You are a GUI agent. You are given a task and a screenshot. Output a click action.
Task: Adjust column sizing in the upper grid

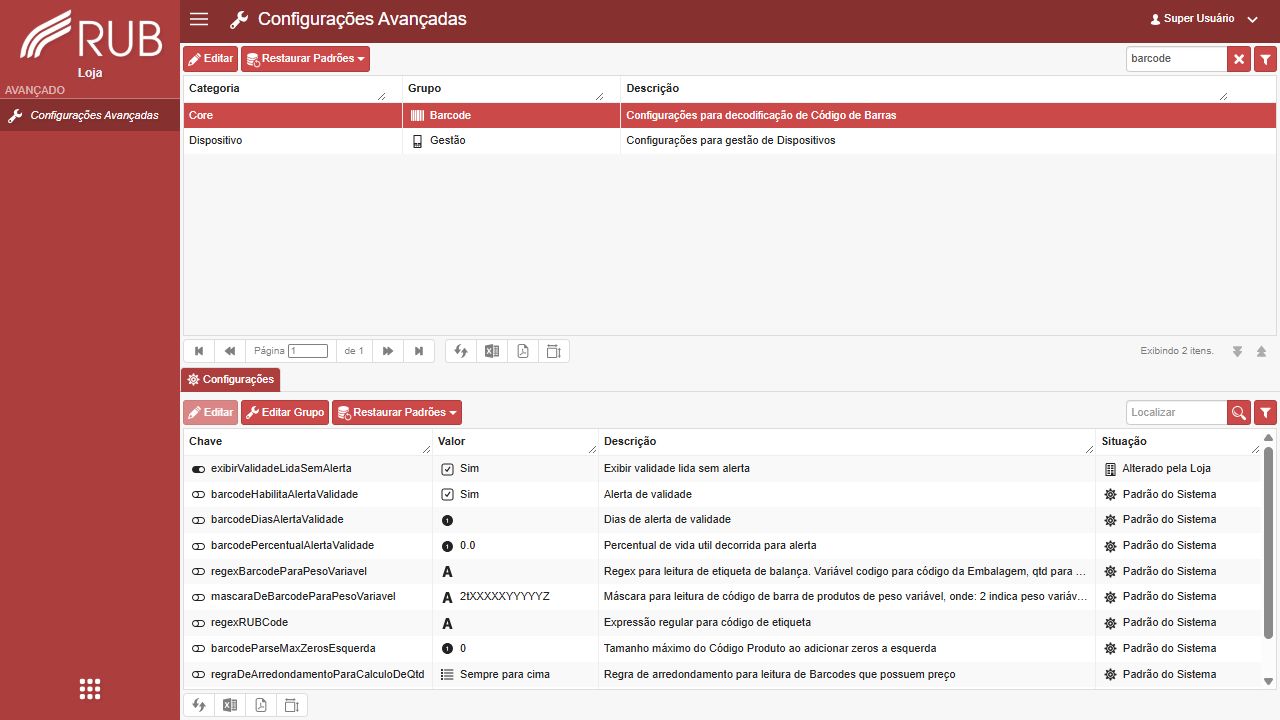554,351
